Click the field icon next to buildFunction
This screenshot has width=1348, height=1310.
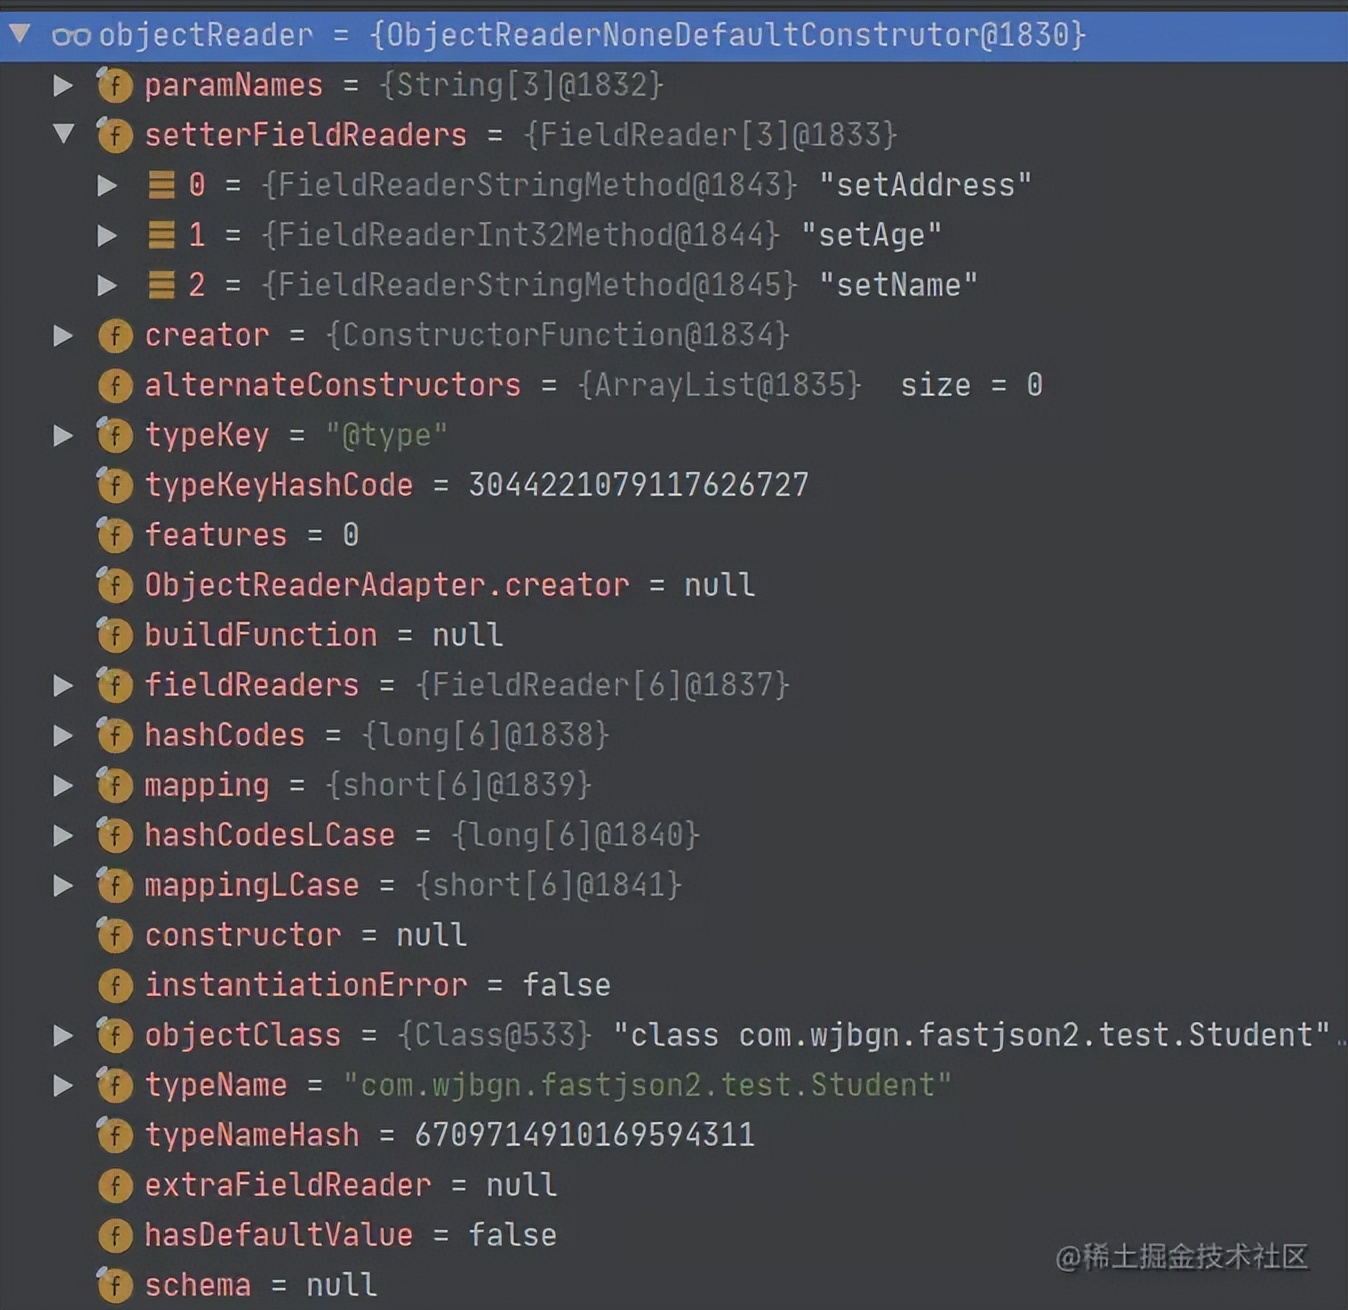[114, 635]
